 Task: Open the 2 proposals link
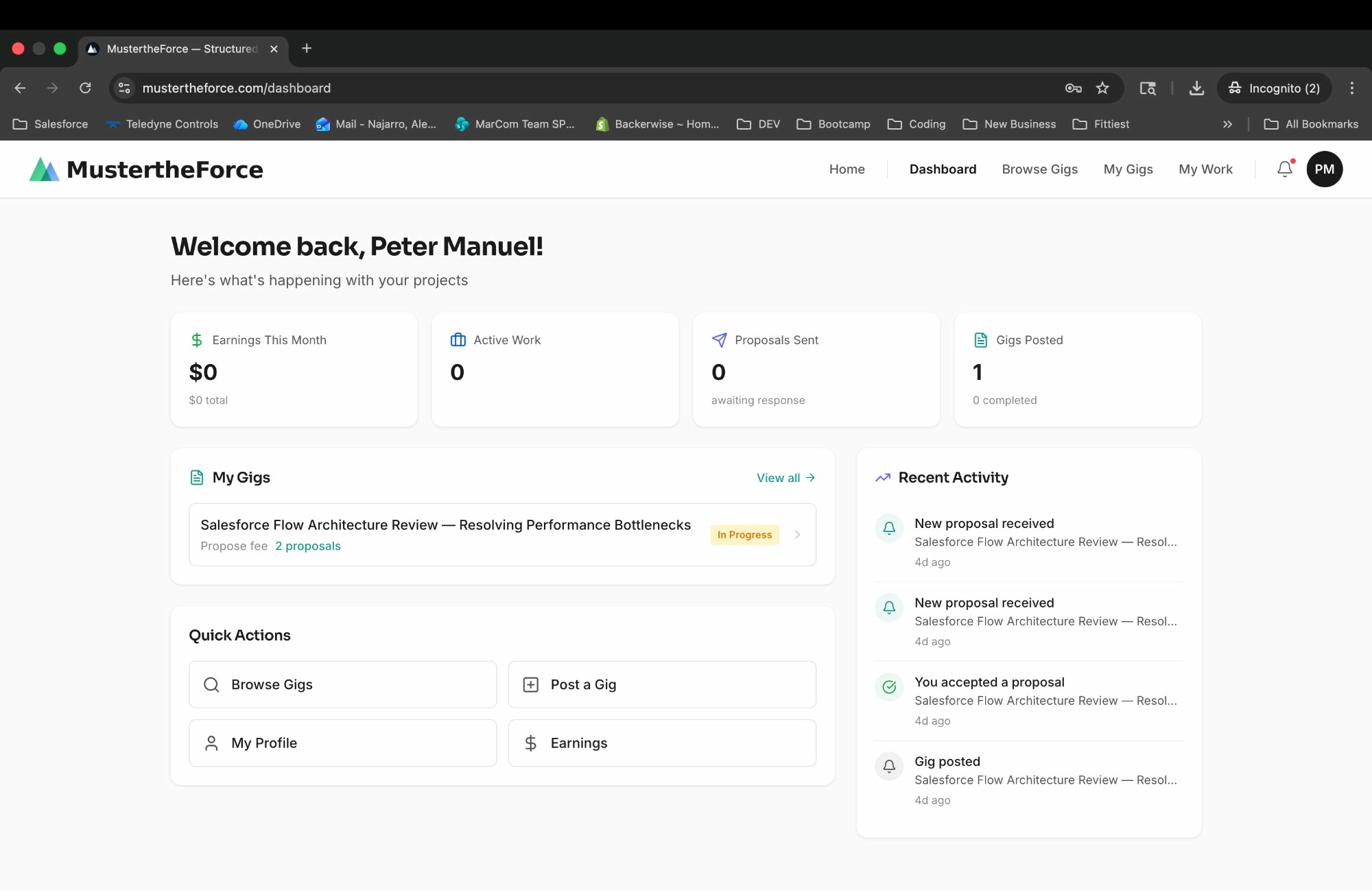tap(308, 546)
